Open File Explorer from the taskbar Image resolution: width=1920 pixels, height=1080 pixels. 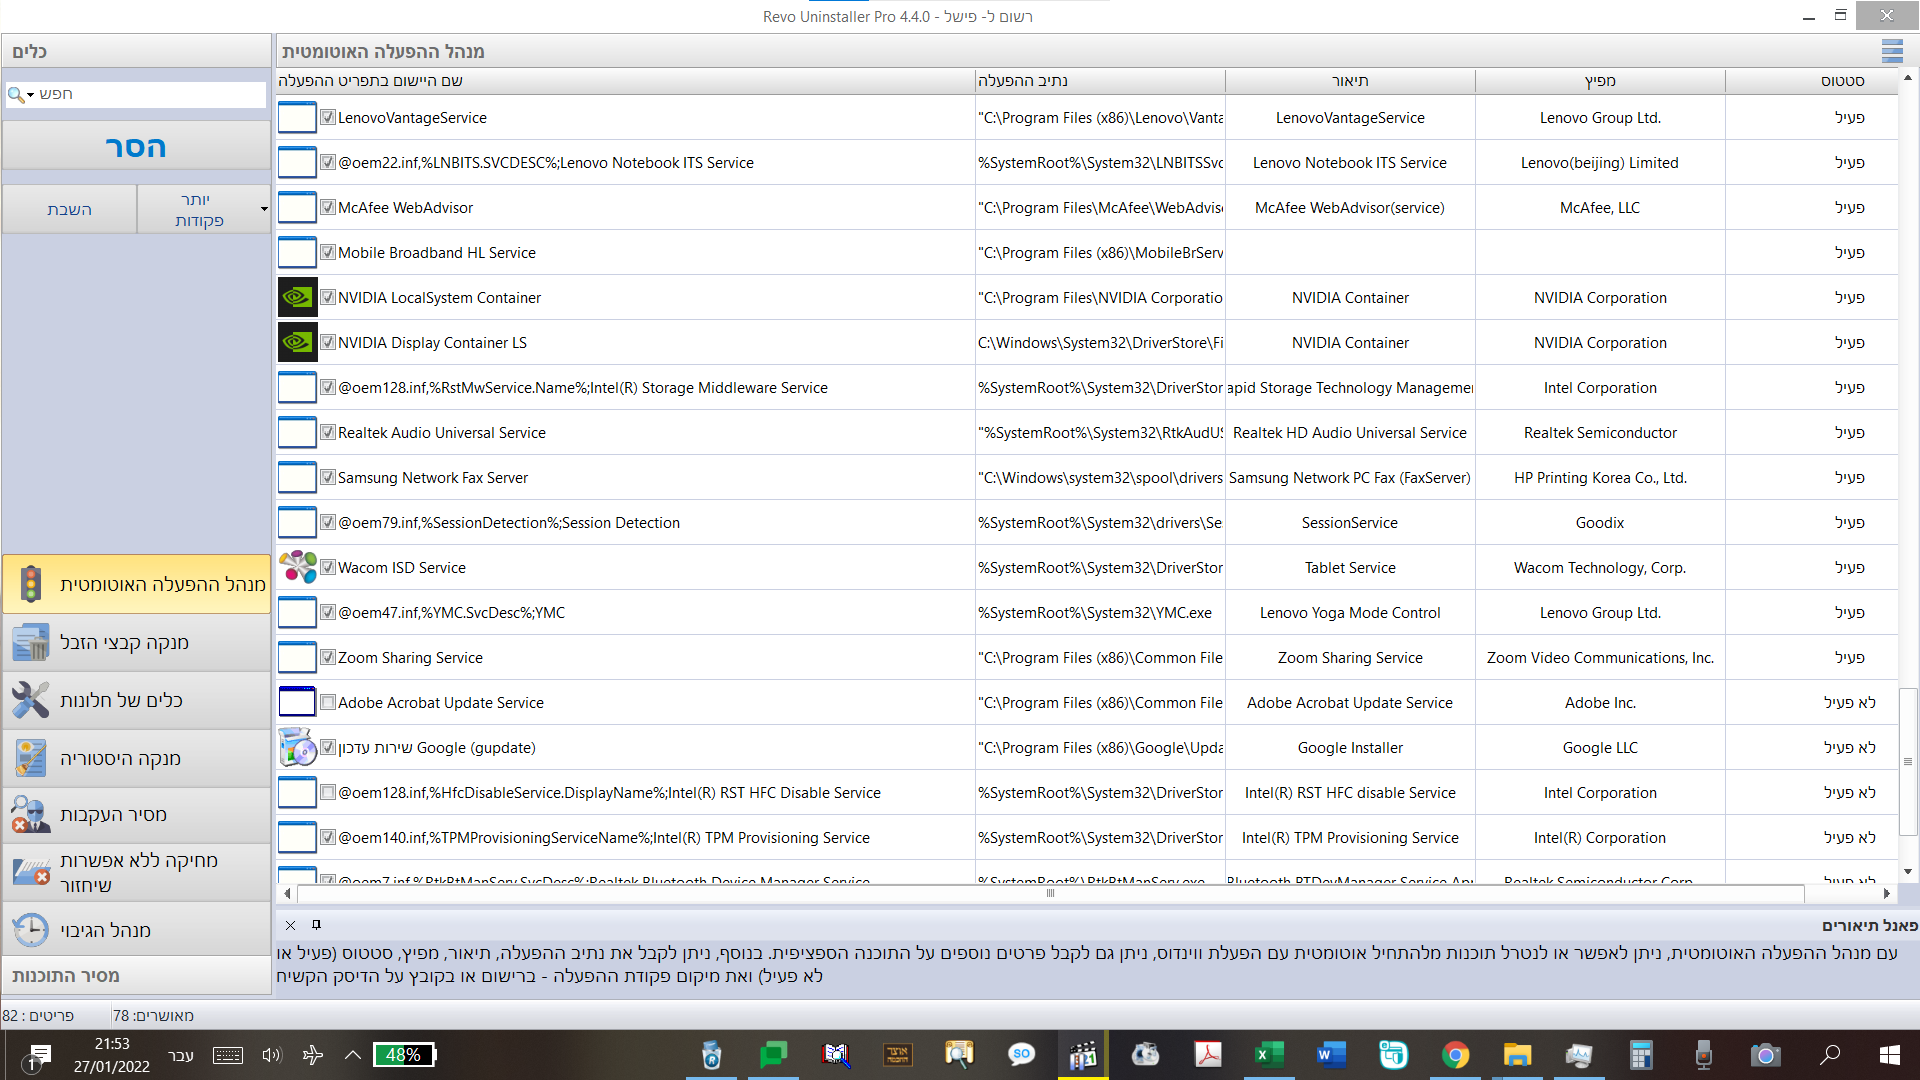click(x=1517, y=1055)
